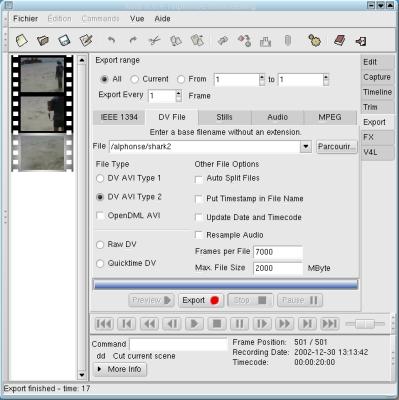The height and width of the screenshot is (400, 399).
Task: Switch to the IEEE 1394 tab
Action: point(119,117)
